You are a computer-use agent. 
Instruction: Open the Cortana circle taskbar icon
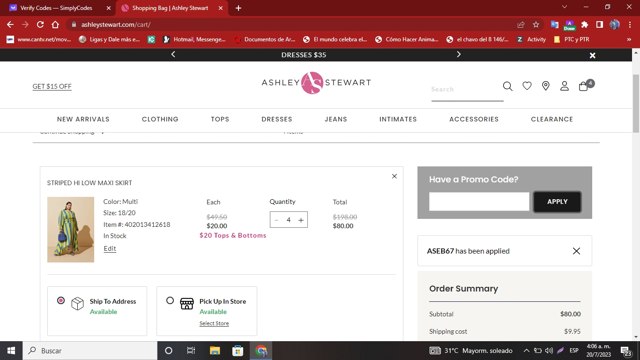[x=168, y=351]
